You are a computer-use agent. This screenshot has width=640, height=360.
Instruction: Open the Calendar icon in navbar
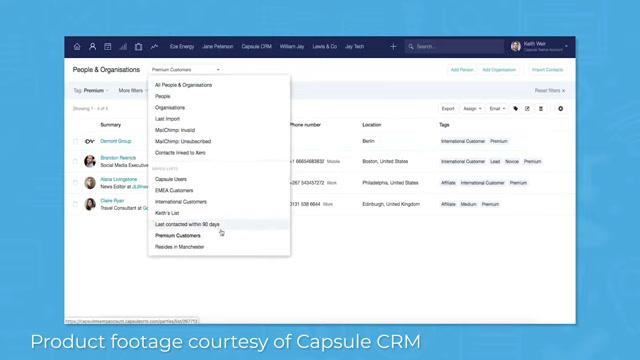point(108,47)
